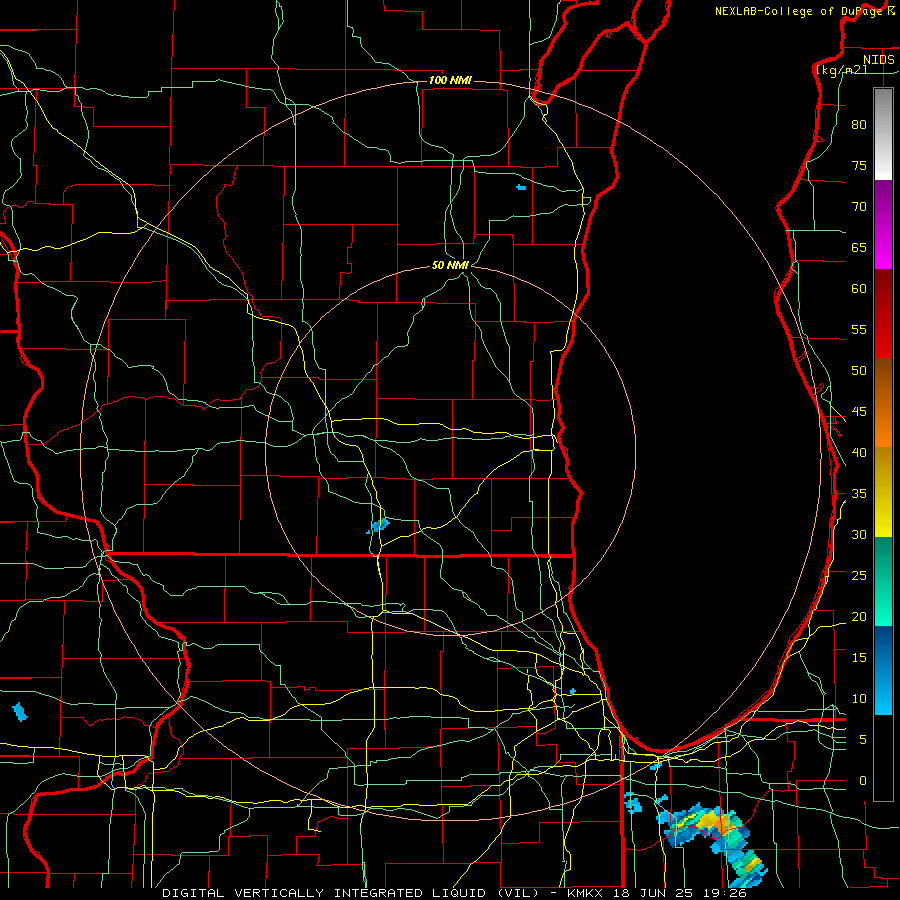Viewport: 900px width, 900px height.
Task: Click the 0 value on the VIL scale
Action: 863,781
